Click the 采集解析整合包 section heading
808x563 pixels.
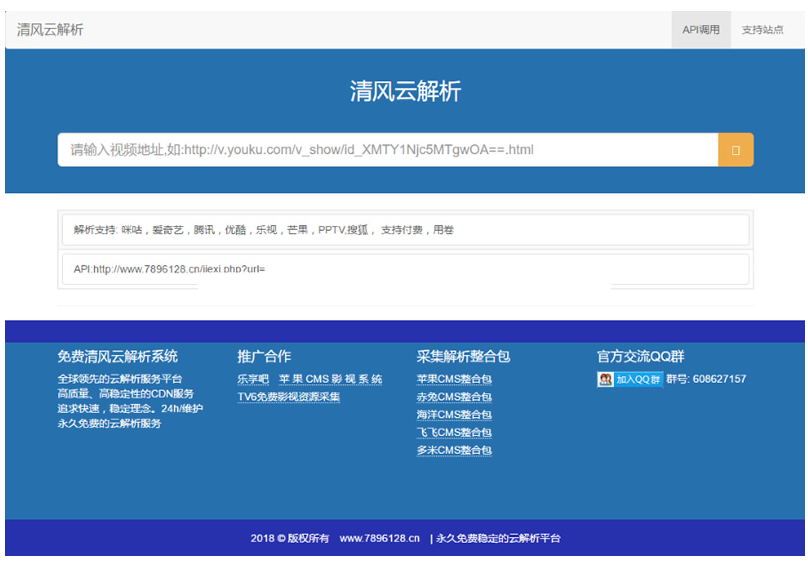[x=463, y=356]
